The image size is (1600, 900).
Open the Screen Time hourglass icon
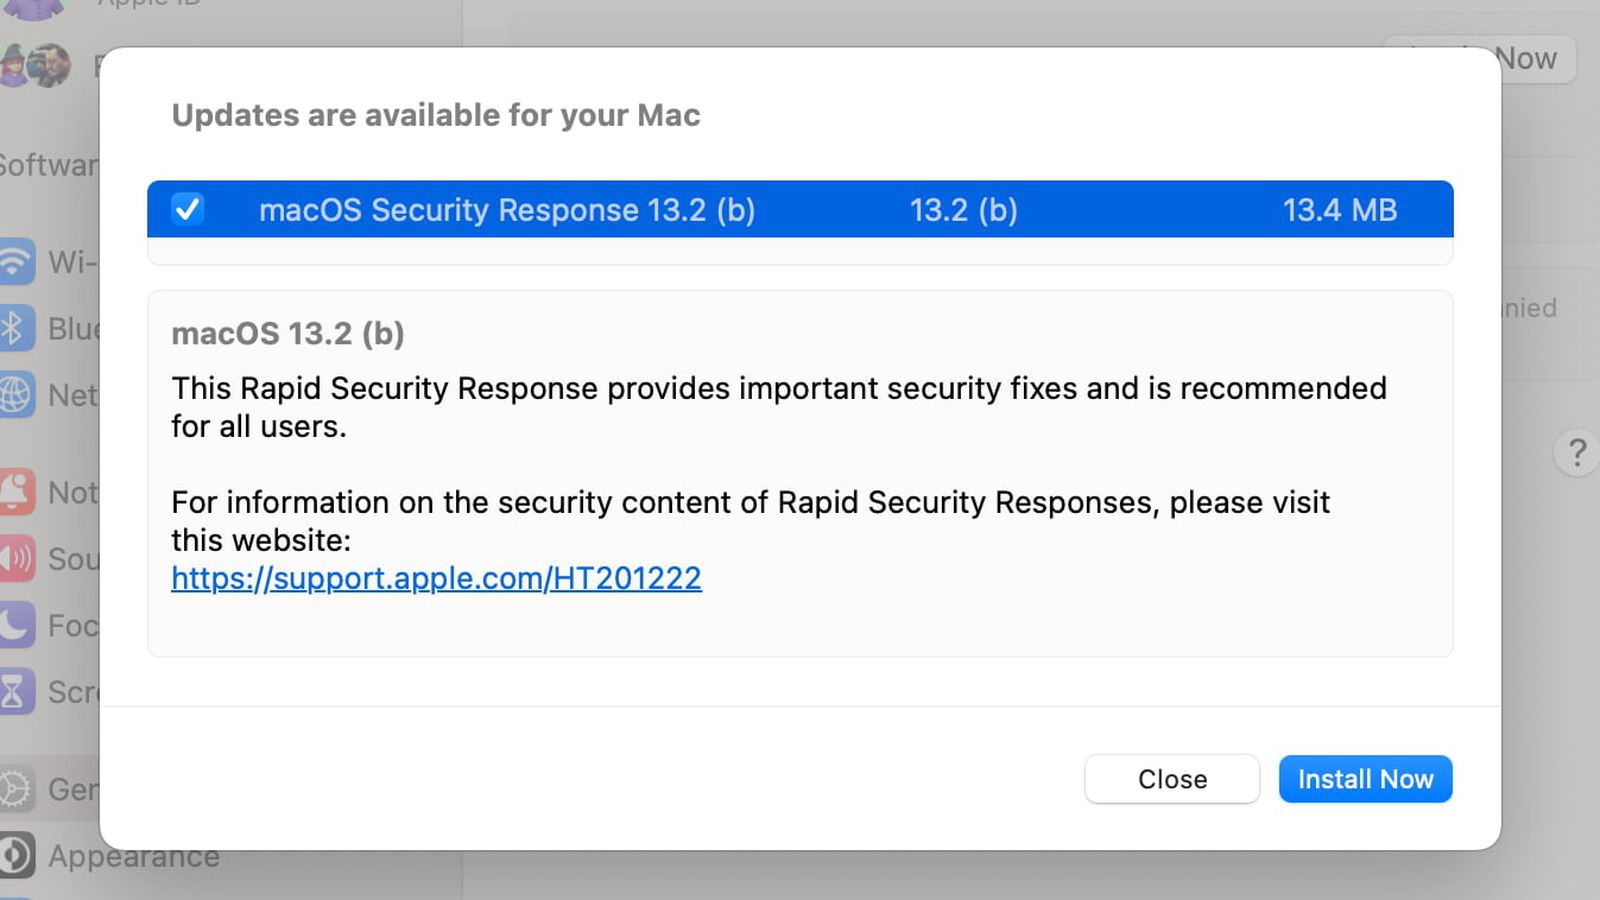click(16, 691)
